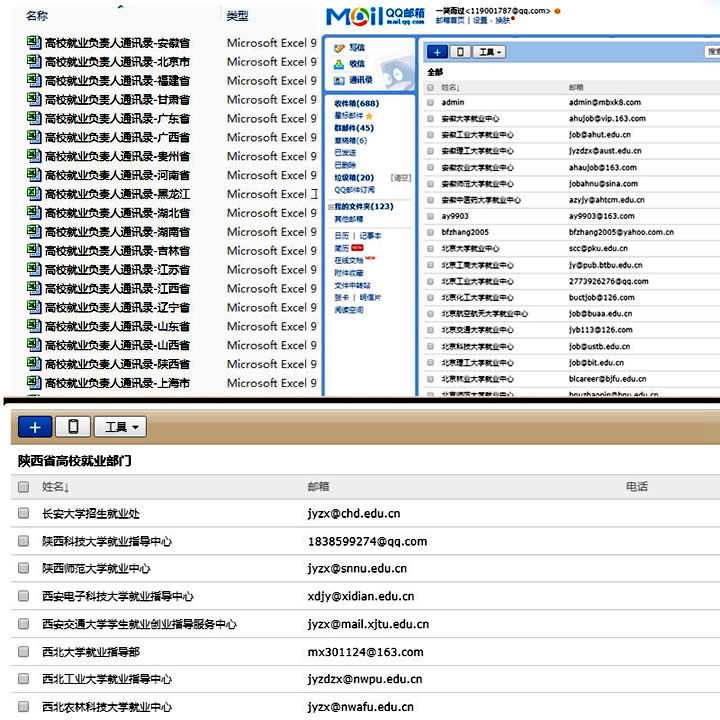Screen dimensions: 720x720
Task: Open the 通讯录 contacts icon in sidebar
Action: [340, 80]
